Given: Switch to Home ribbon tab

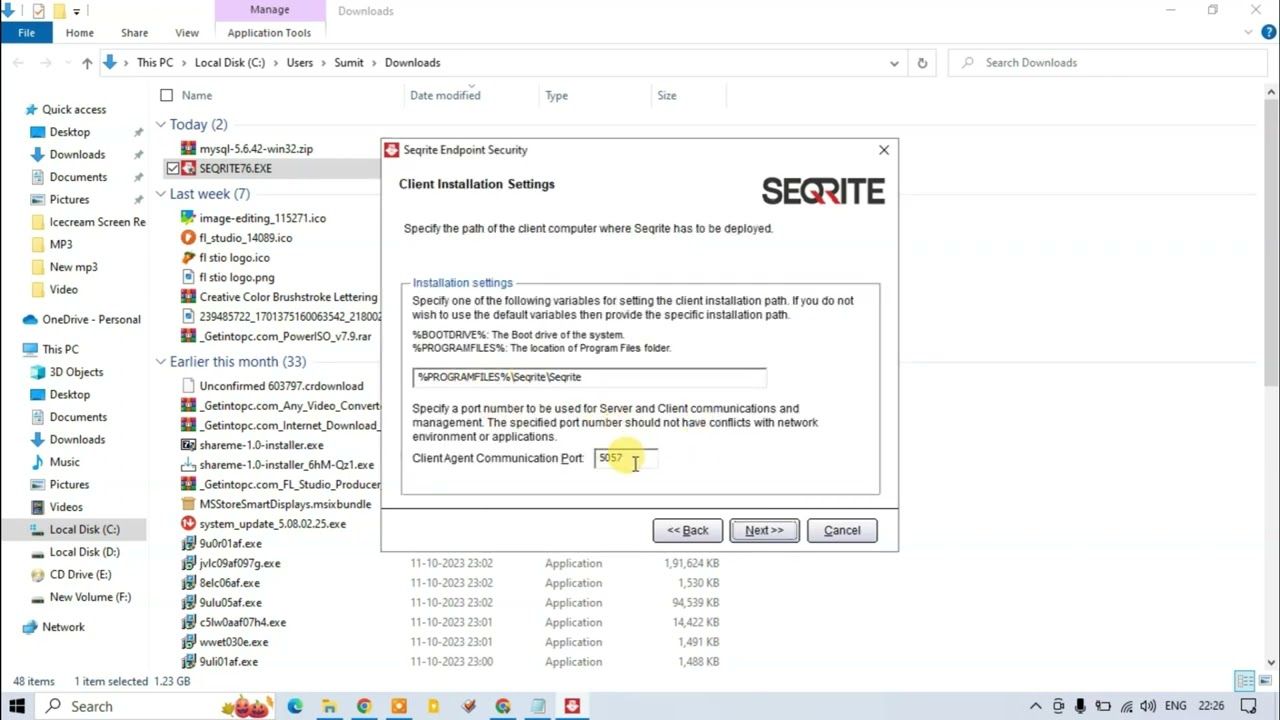Looking at the screenshot, I should coord(79,33).
